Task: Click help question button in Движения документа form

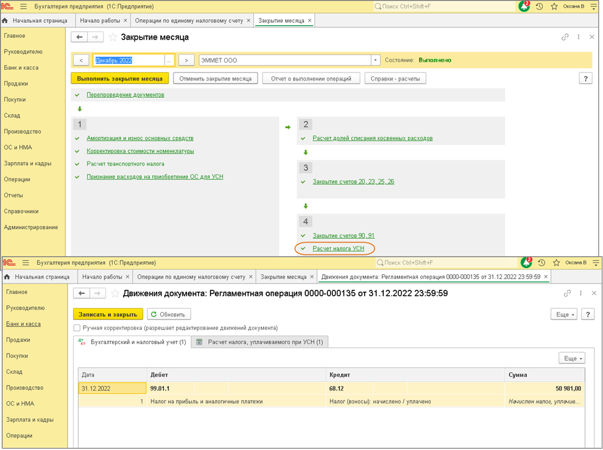Action: [x=588, y=314]
